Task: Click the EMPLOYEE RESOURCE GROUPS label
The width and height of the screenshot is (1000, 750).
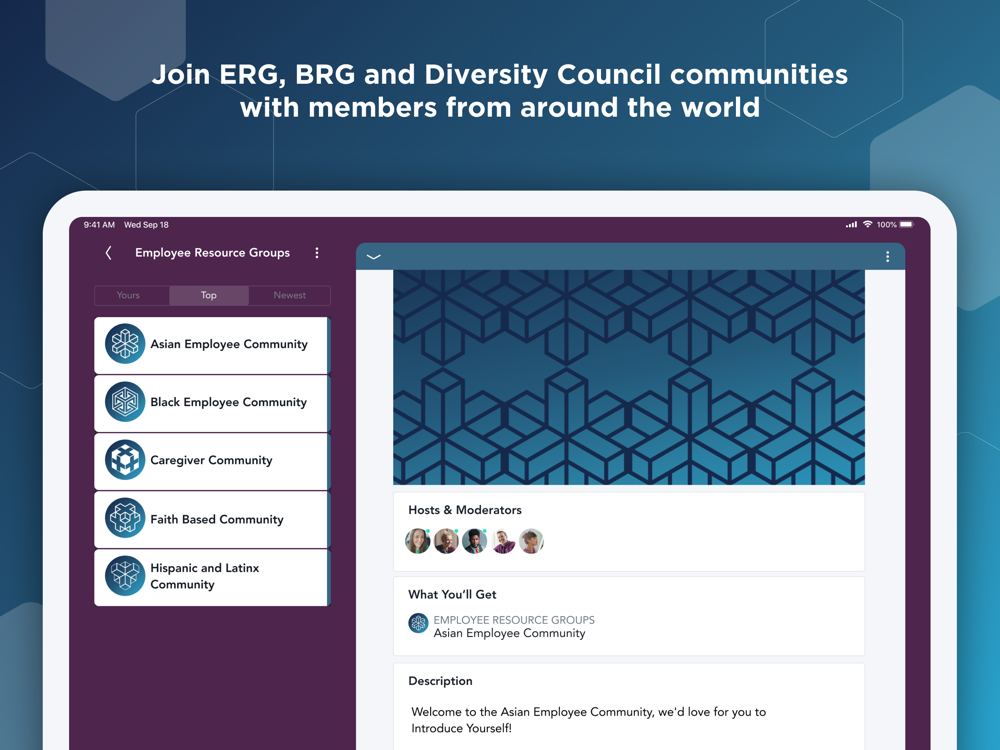Action: point(514,620)
